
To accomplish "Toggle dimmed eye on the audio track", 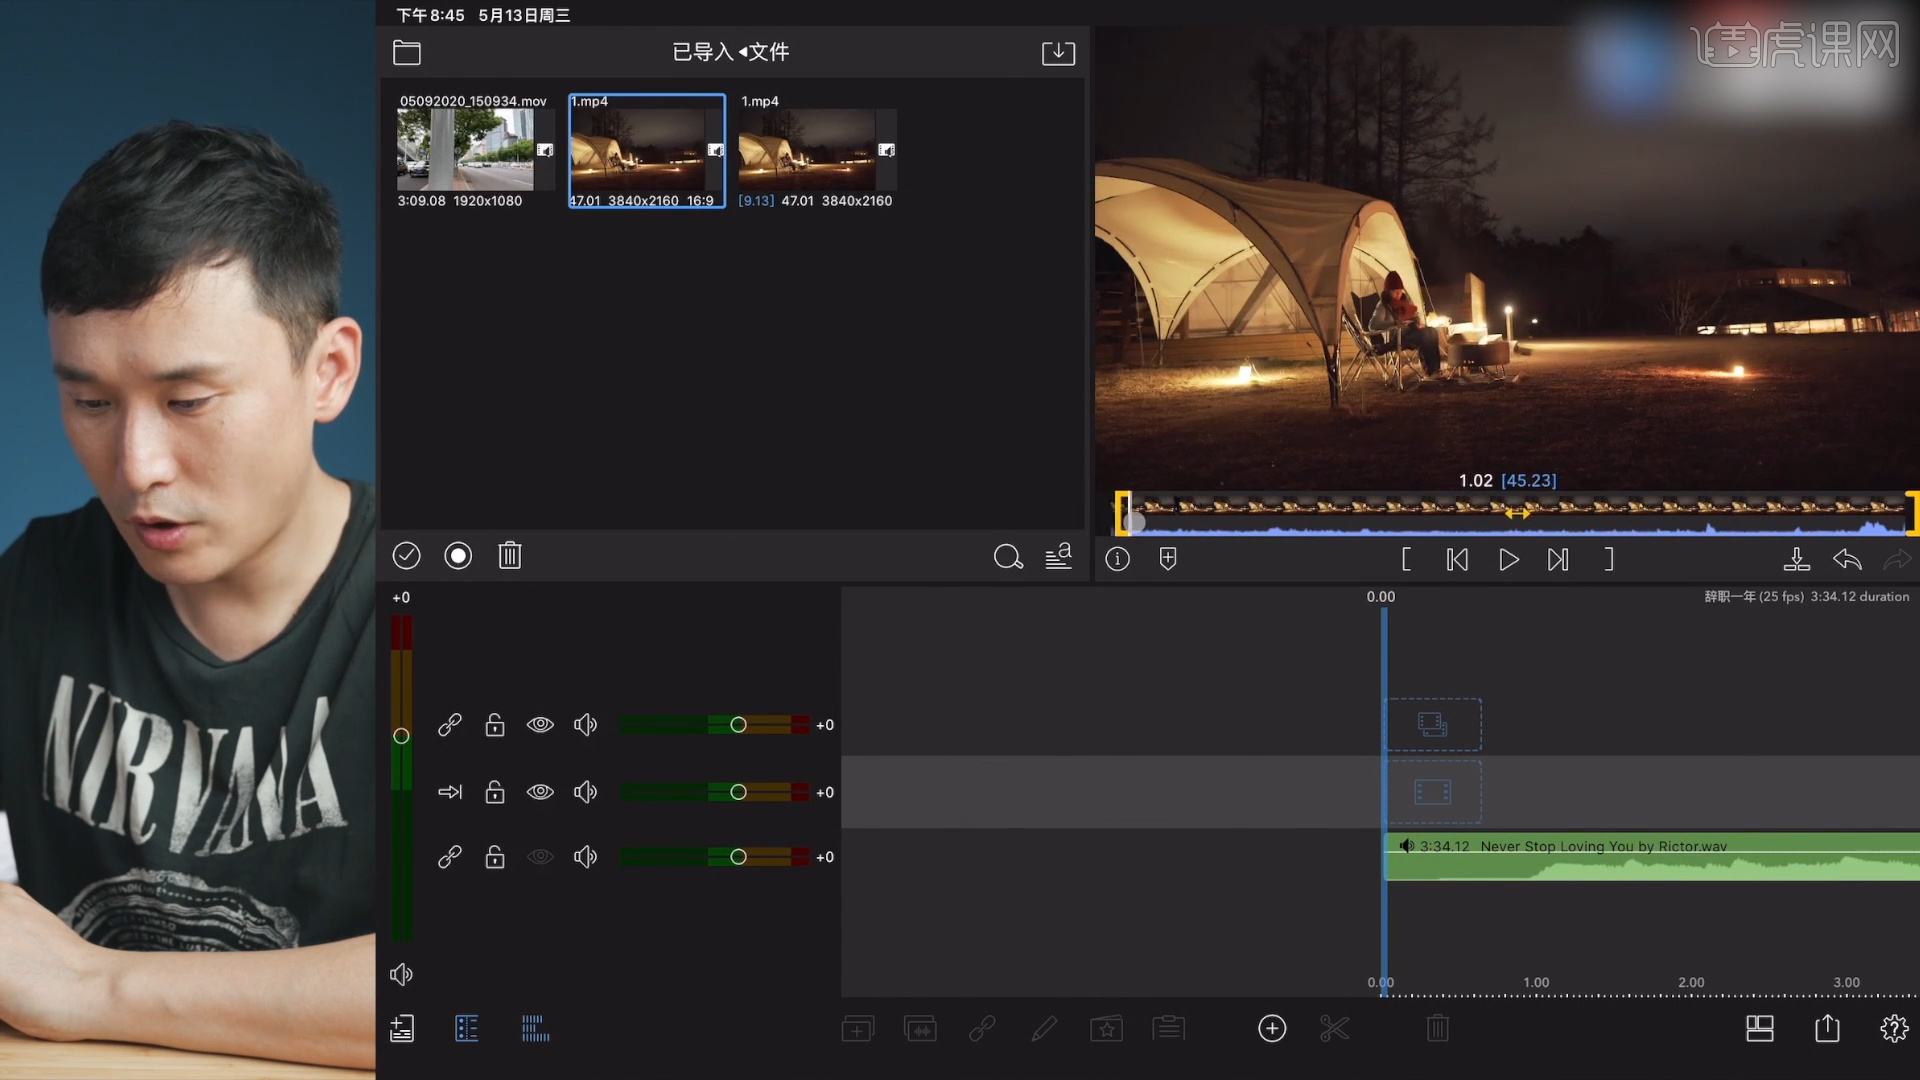I will pos(540,857).
